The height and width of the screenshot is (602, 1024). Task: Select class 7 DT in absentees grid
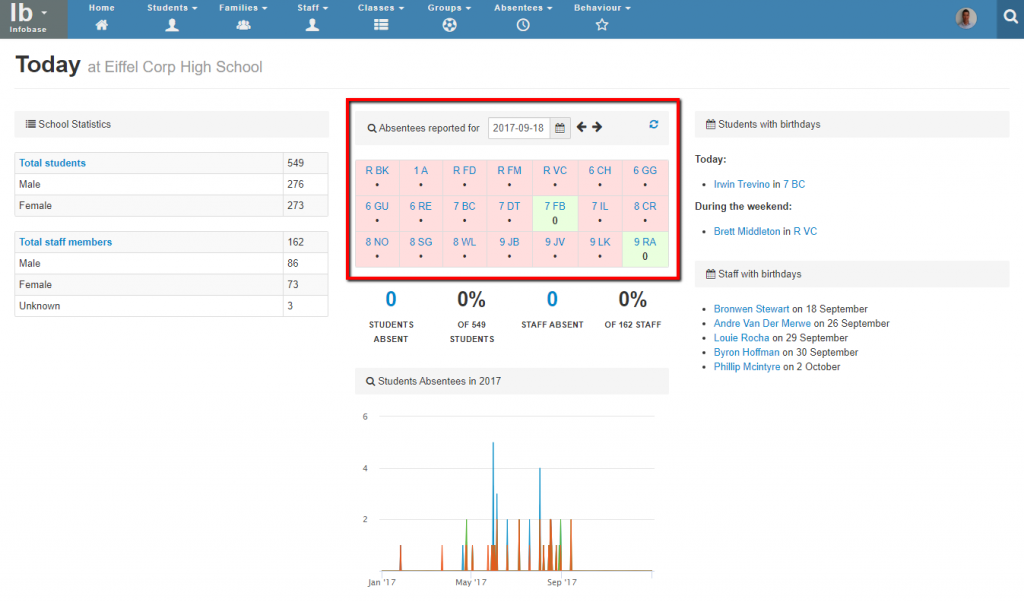tap(509, 206)
